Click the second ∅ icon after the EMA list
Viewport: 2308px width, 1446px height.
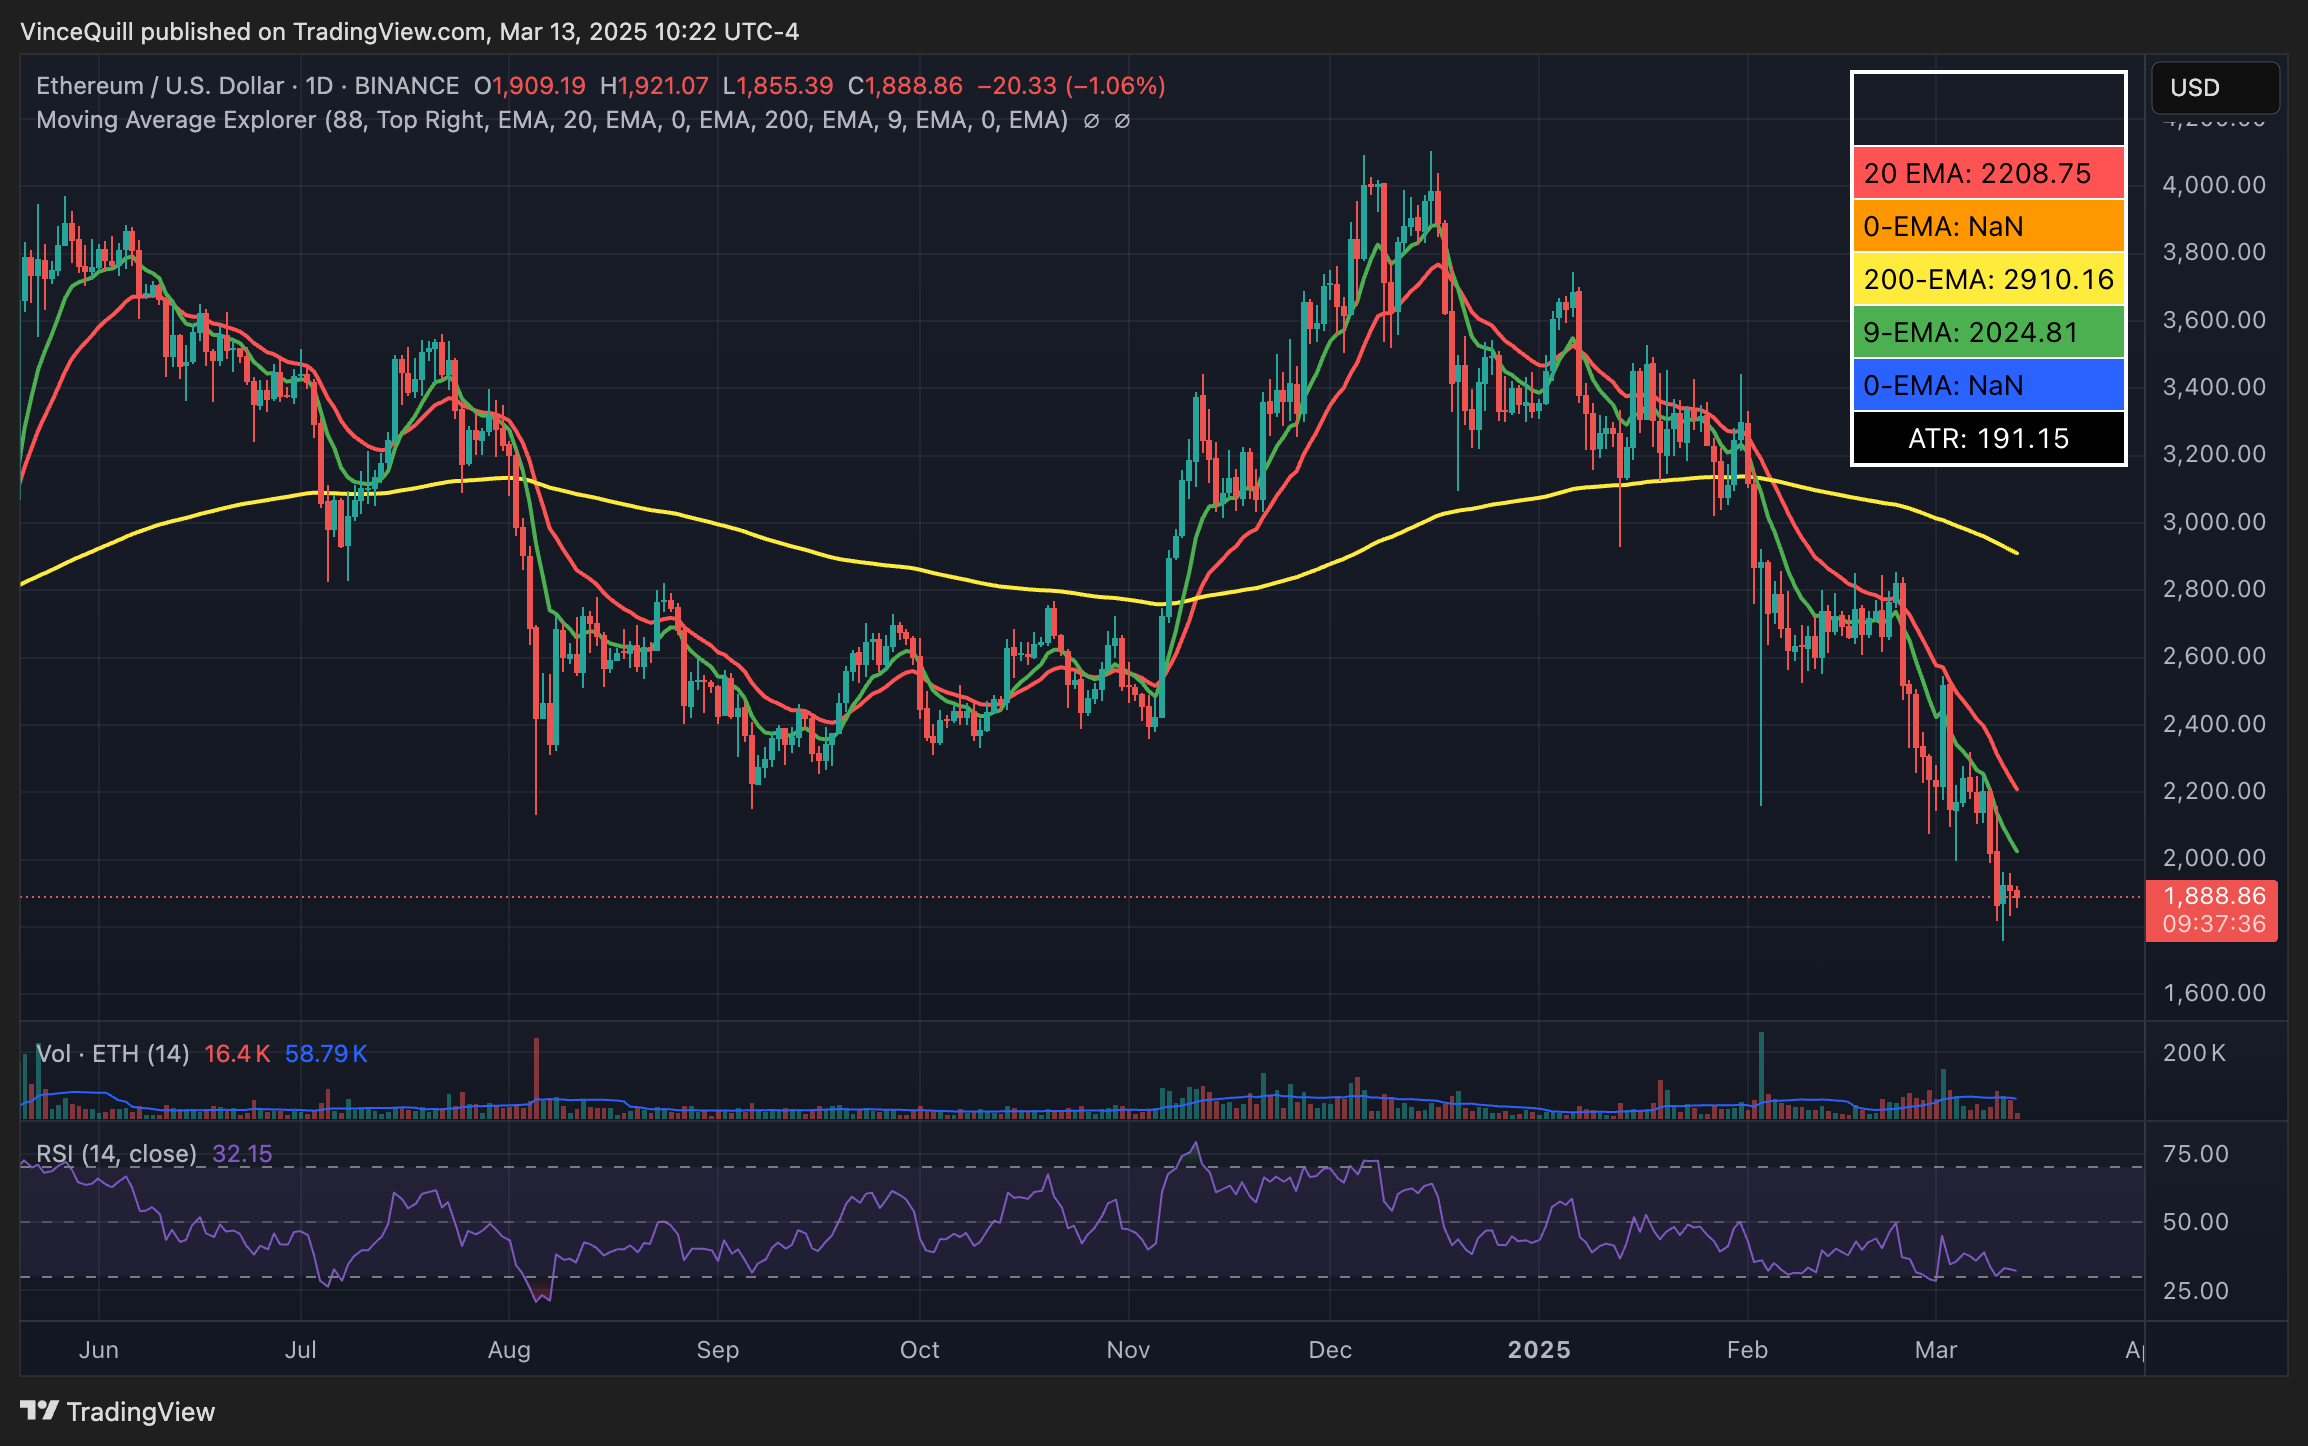1125,120
